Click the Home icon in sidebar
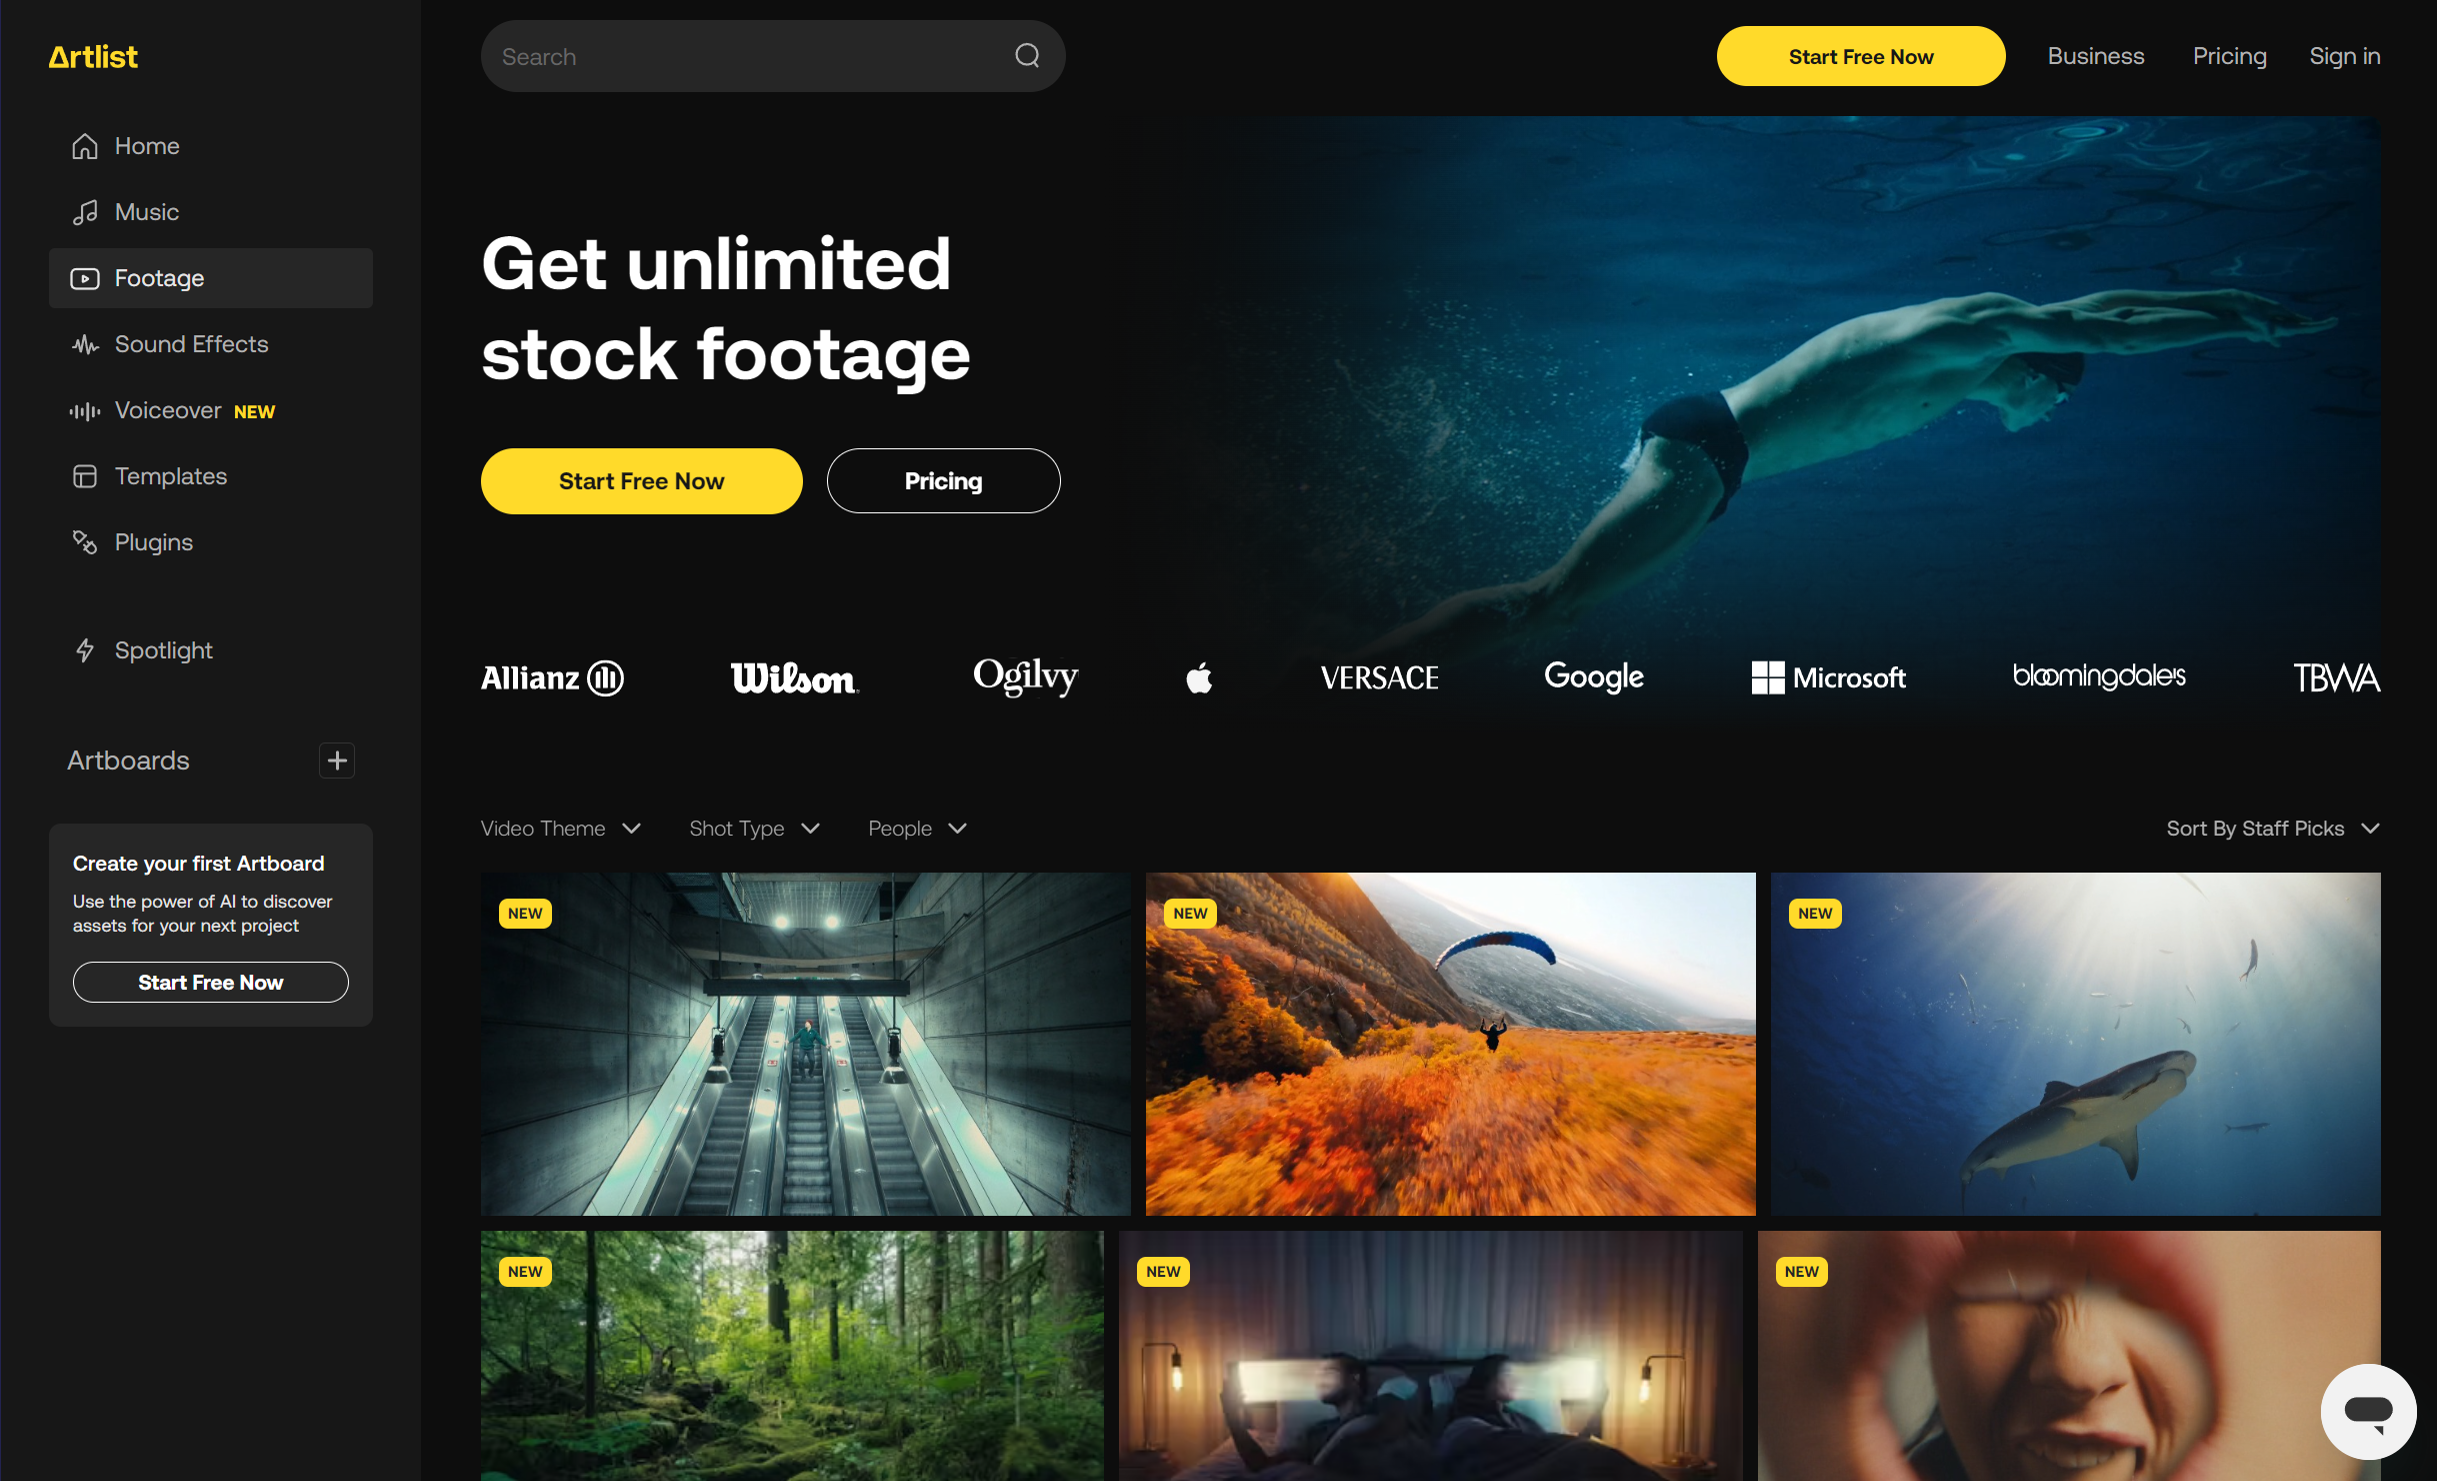Viewport: 2437px width, 1481px height. 84,146
